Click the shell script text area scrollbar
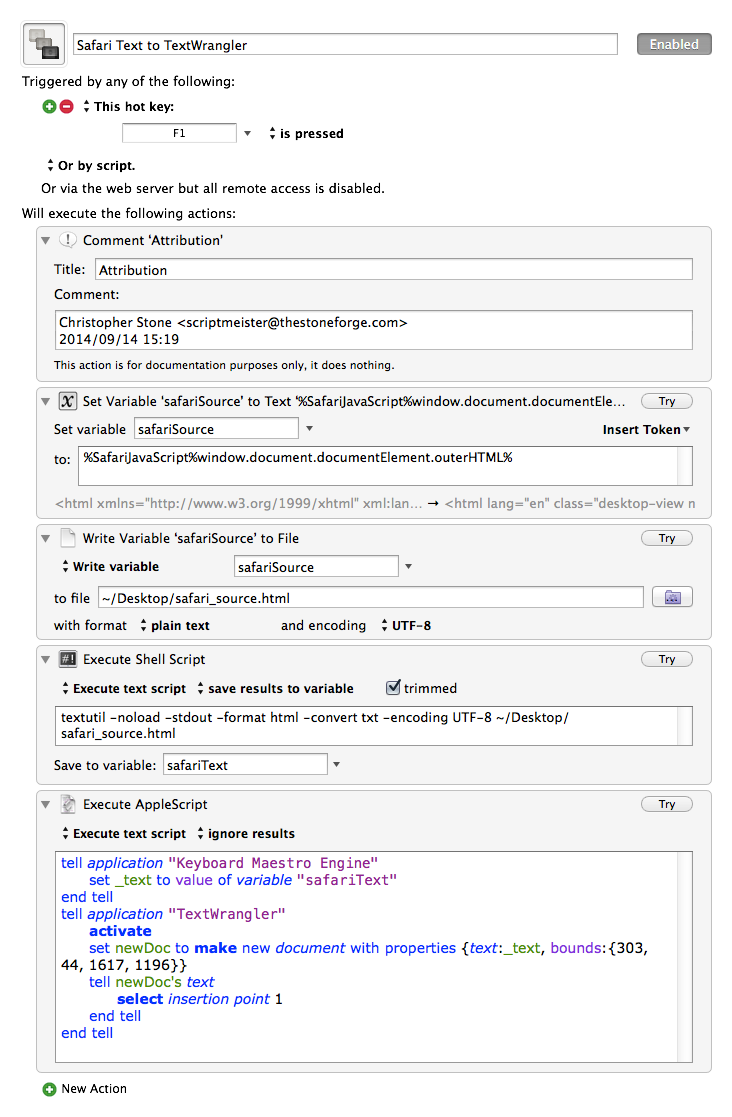 pyautogui.click(x=685, y=726)
